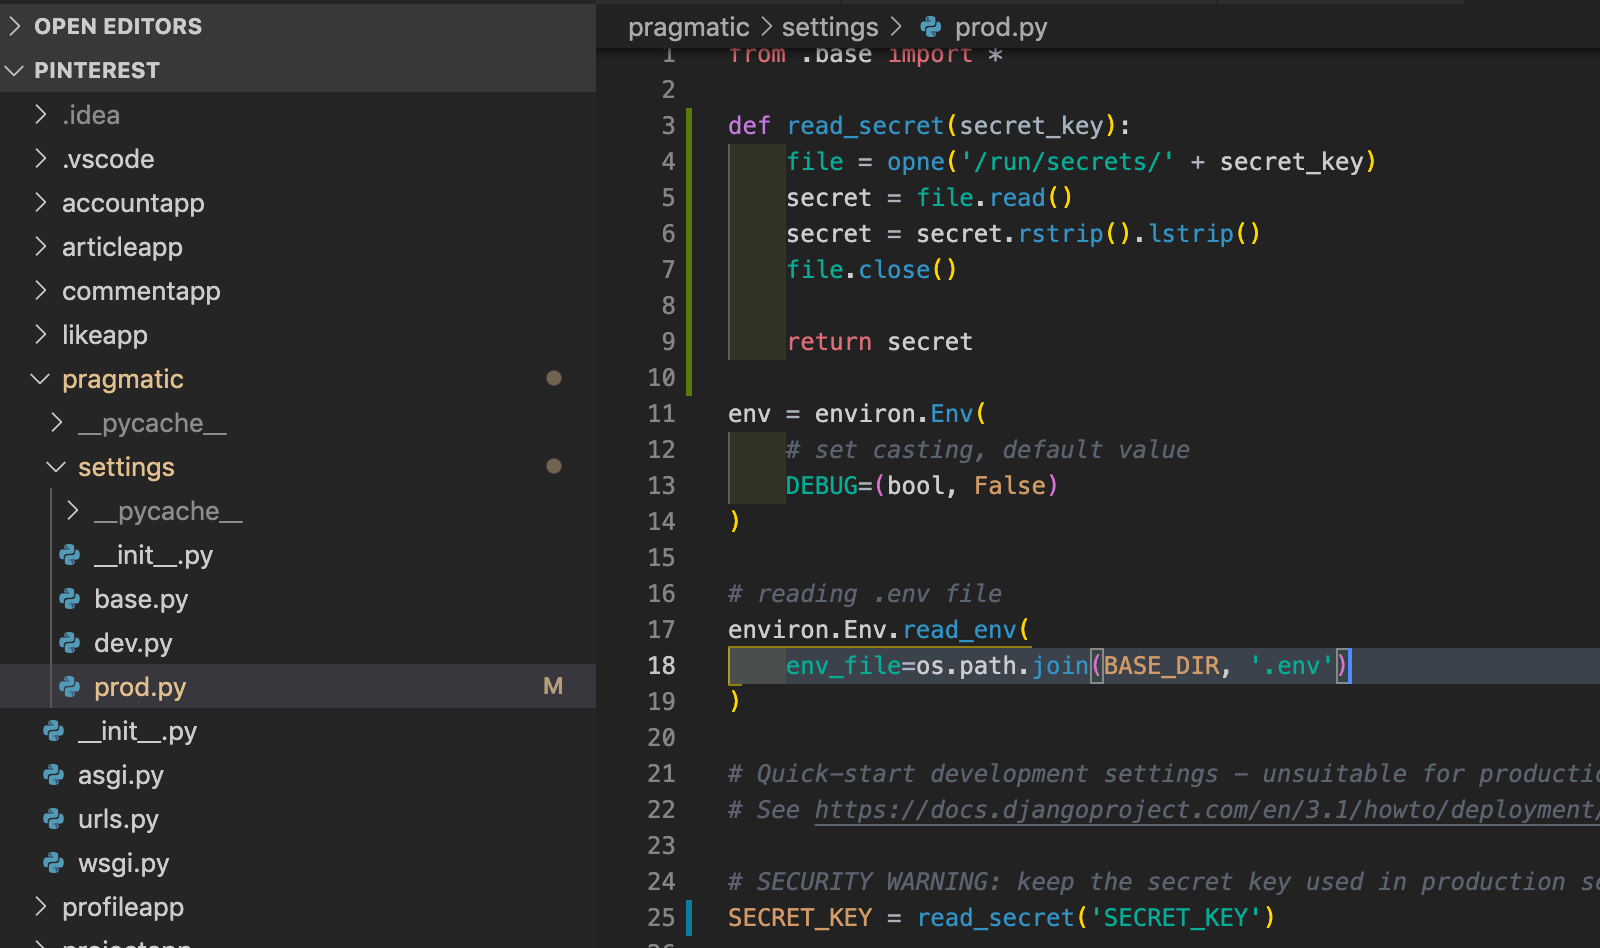Click Python icon beside urls.py
This screenshot has height=948, width=1600.
point(53,819)
